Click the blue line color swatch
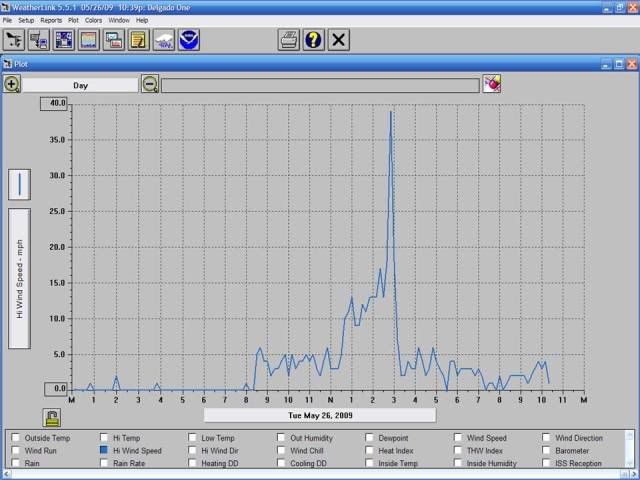This screenshot has height=480, width=640. [x=19, y=183]
